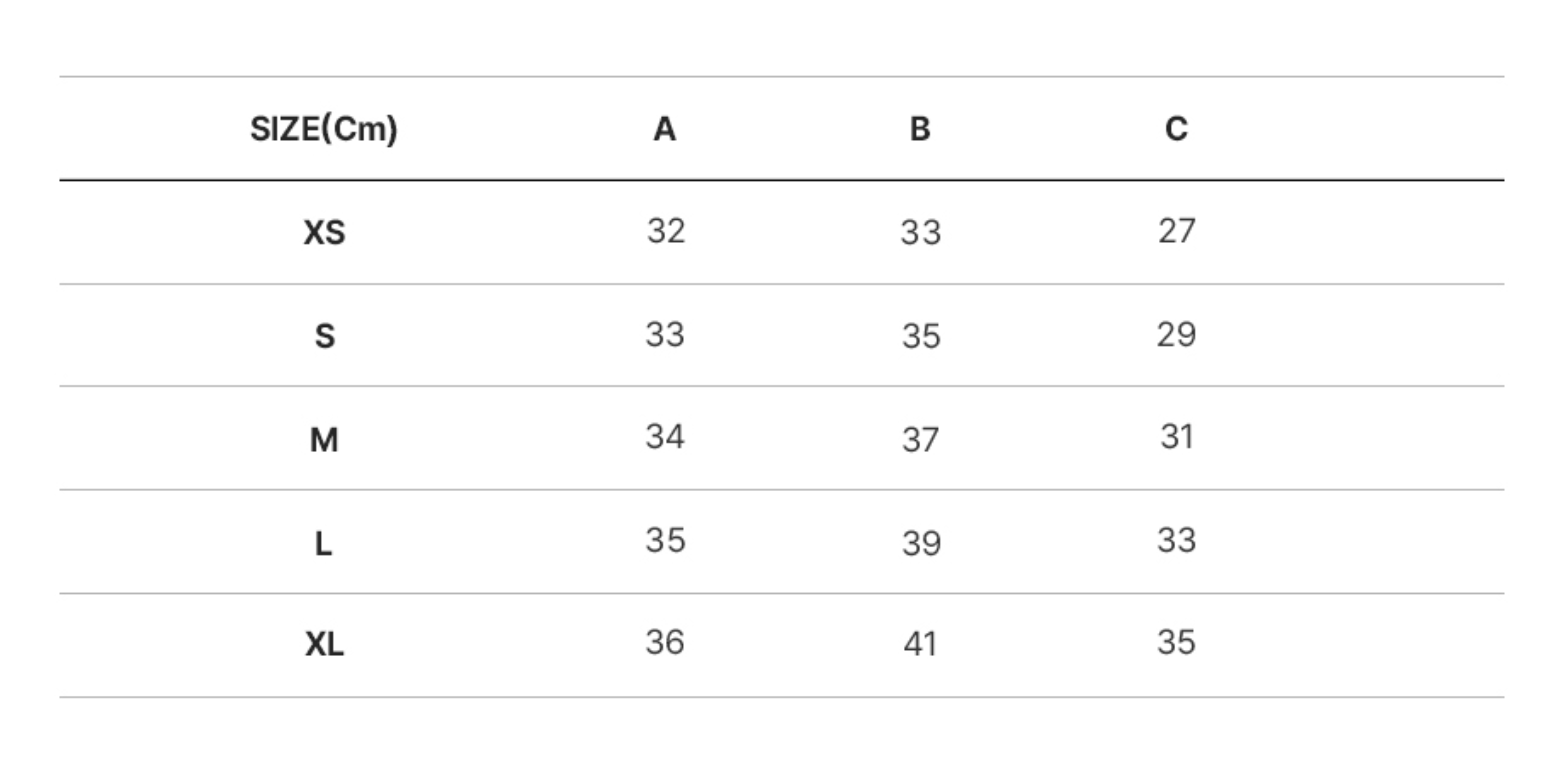Select XS row C value 27
This screenshot has height=776, width=1562.
tap(1177, 231)
